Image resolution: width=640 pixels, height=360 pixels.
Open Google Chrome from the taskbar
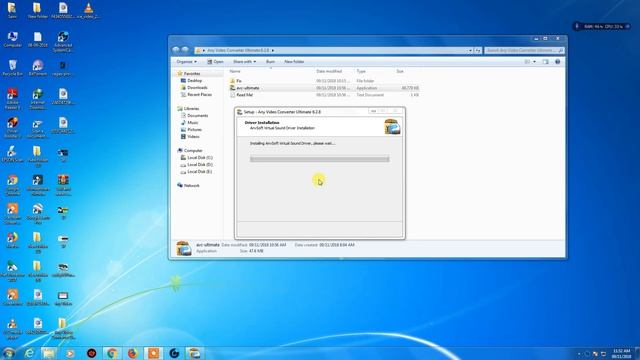112,353
